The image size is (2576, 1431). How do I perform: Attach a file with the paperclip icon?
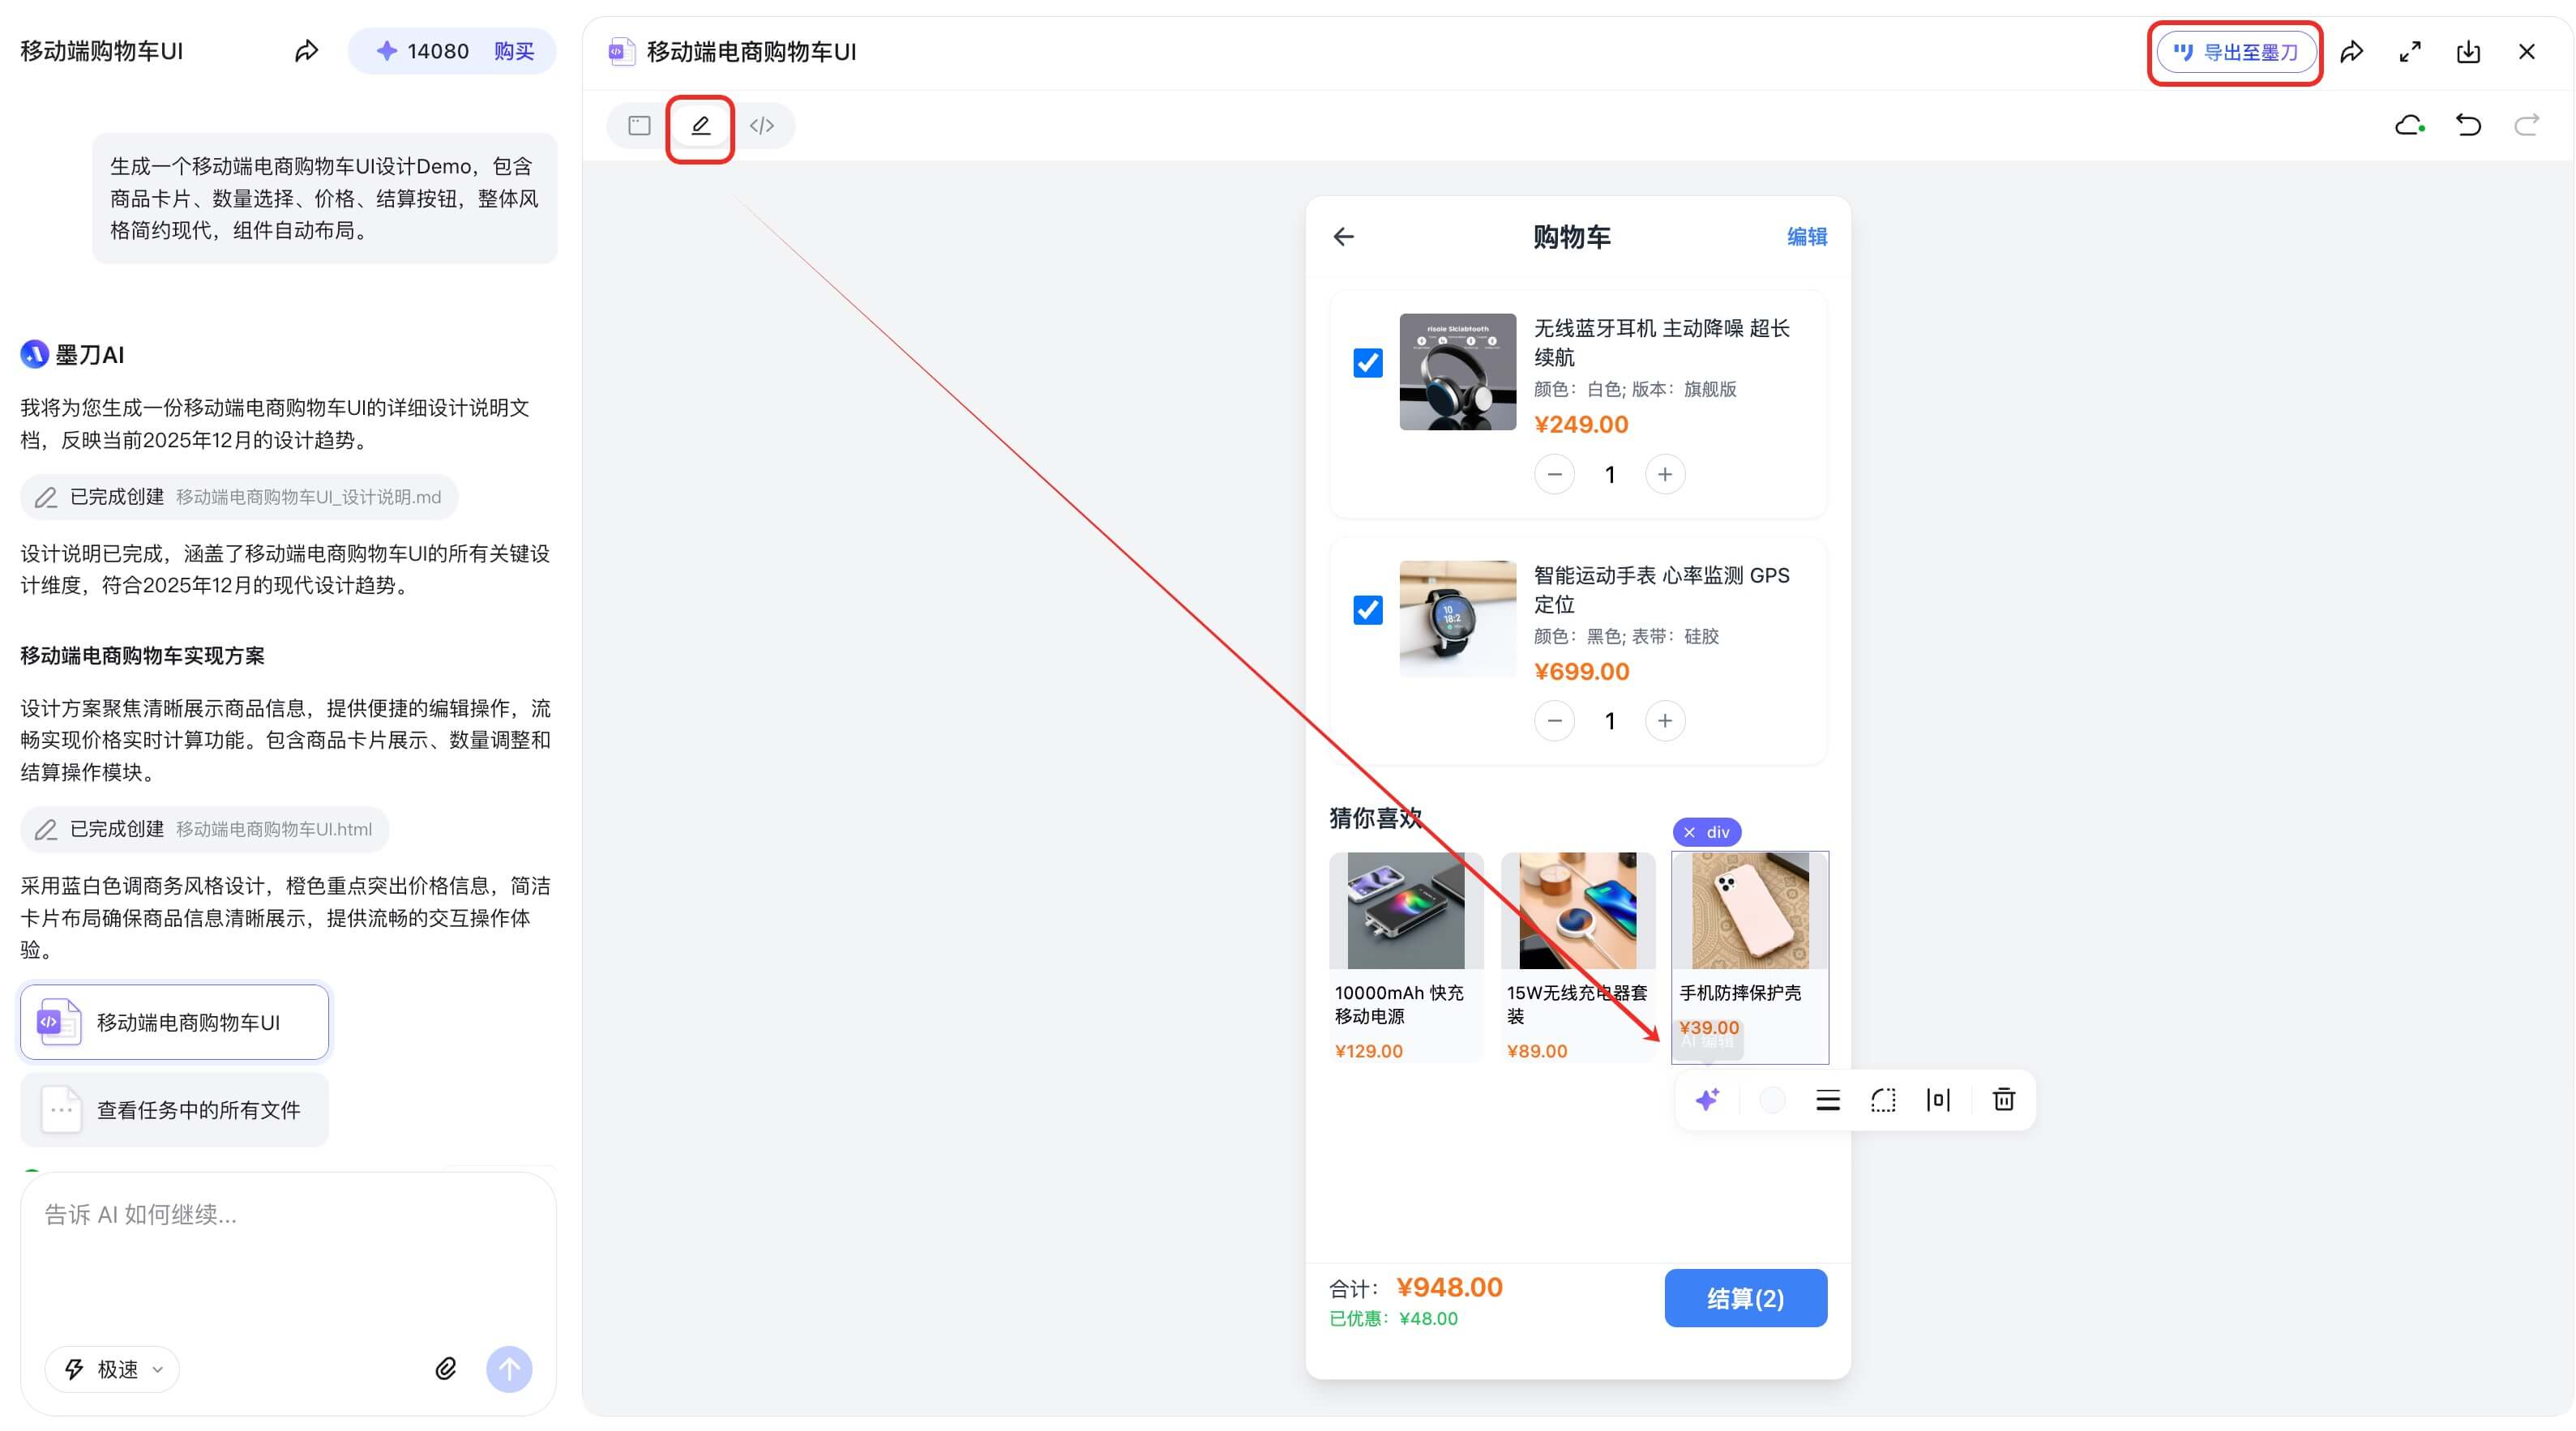(445, 1369)
